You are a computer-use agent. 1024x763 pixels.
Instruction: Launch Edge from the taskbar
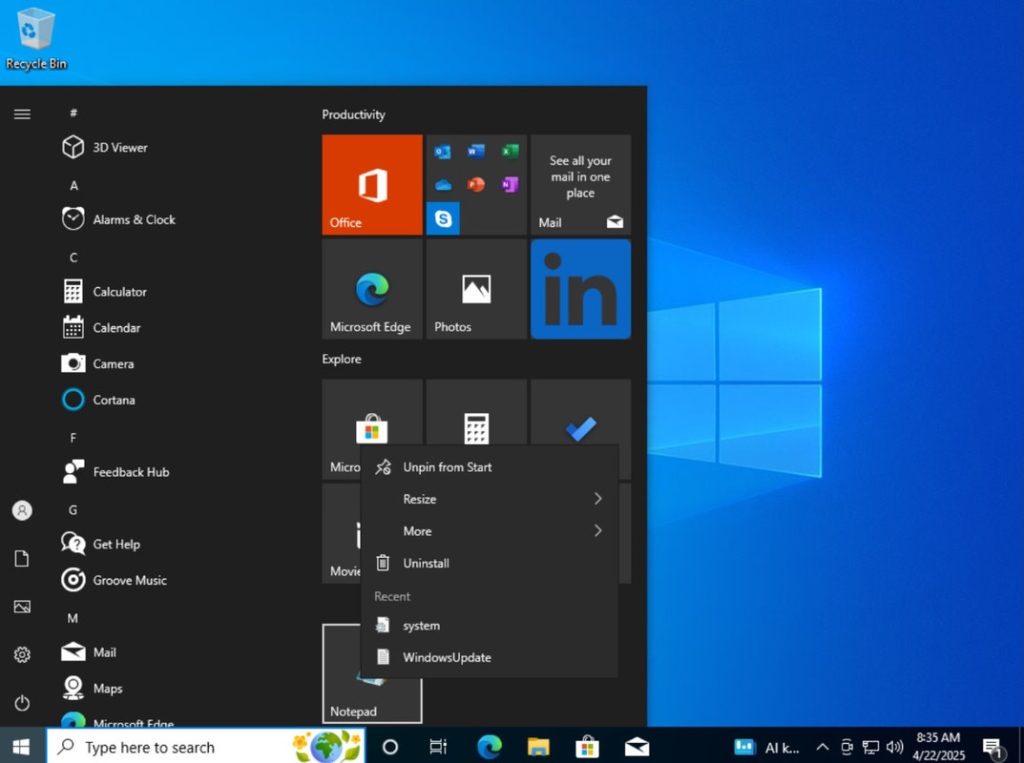click(489, 746)
